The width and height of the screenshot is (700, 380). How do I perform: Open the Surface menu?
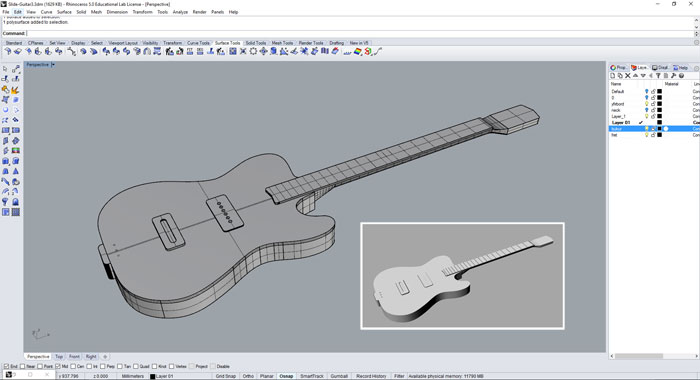click(64, 12)
